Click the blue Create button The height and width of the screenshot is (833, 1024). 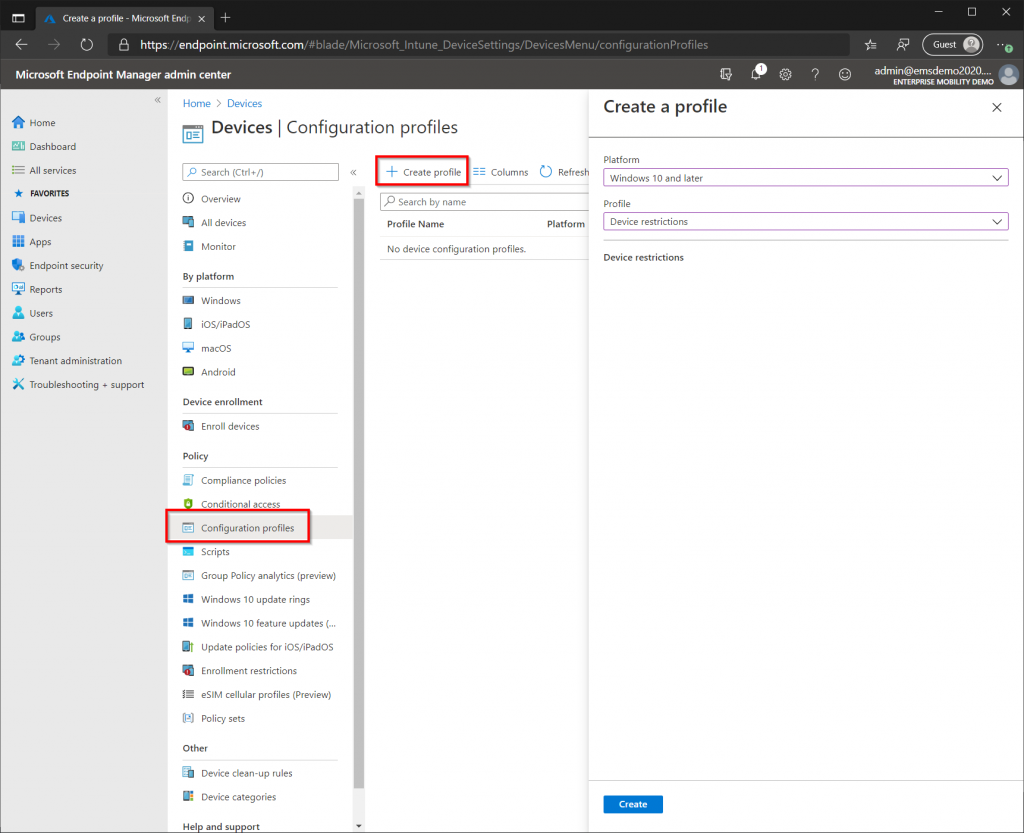(x=633, y=804)
